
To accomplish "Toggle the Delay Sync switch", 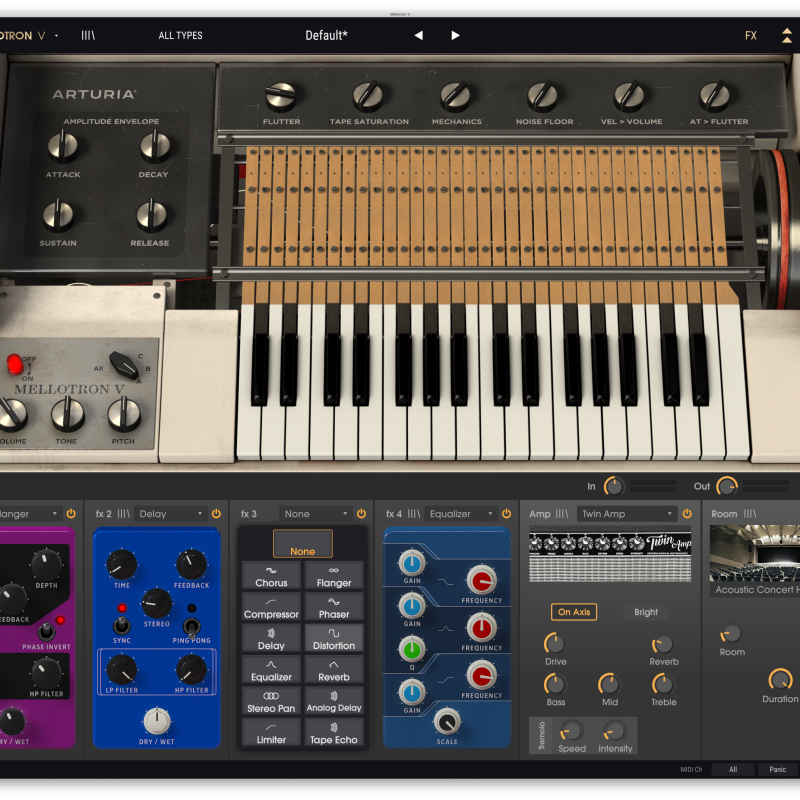I will click(121, 625).
